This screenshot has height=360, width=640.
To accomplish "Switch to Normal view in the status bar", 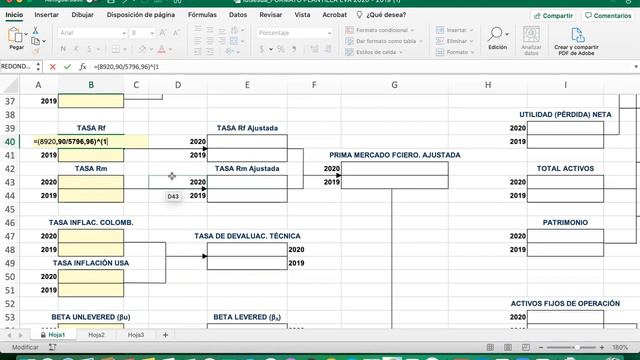I will [490, 347].
